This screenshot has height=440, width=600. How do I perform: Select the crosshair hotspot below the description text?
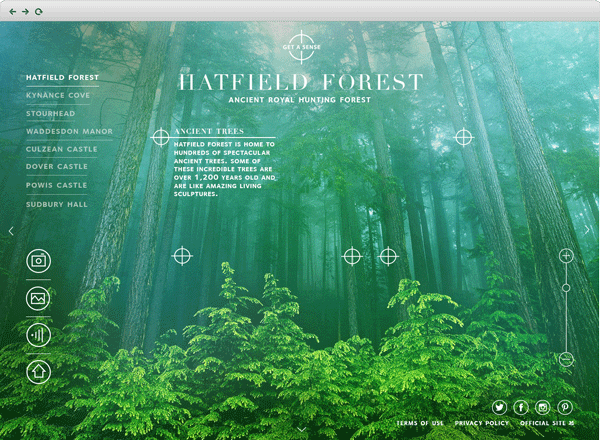click(x=183, y=256)
